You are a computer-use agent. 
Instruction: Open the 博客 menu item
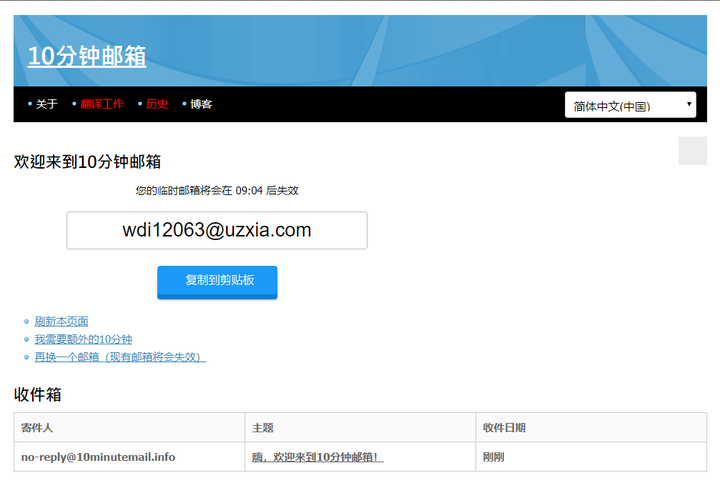coord(201,104)
